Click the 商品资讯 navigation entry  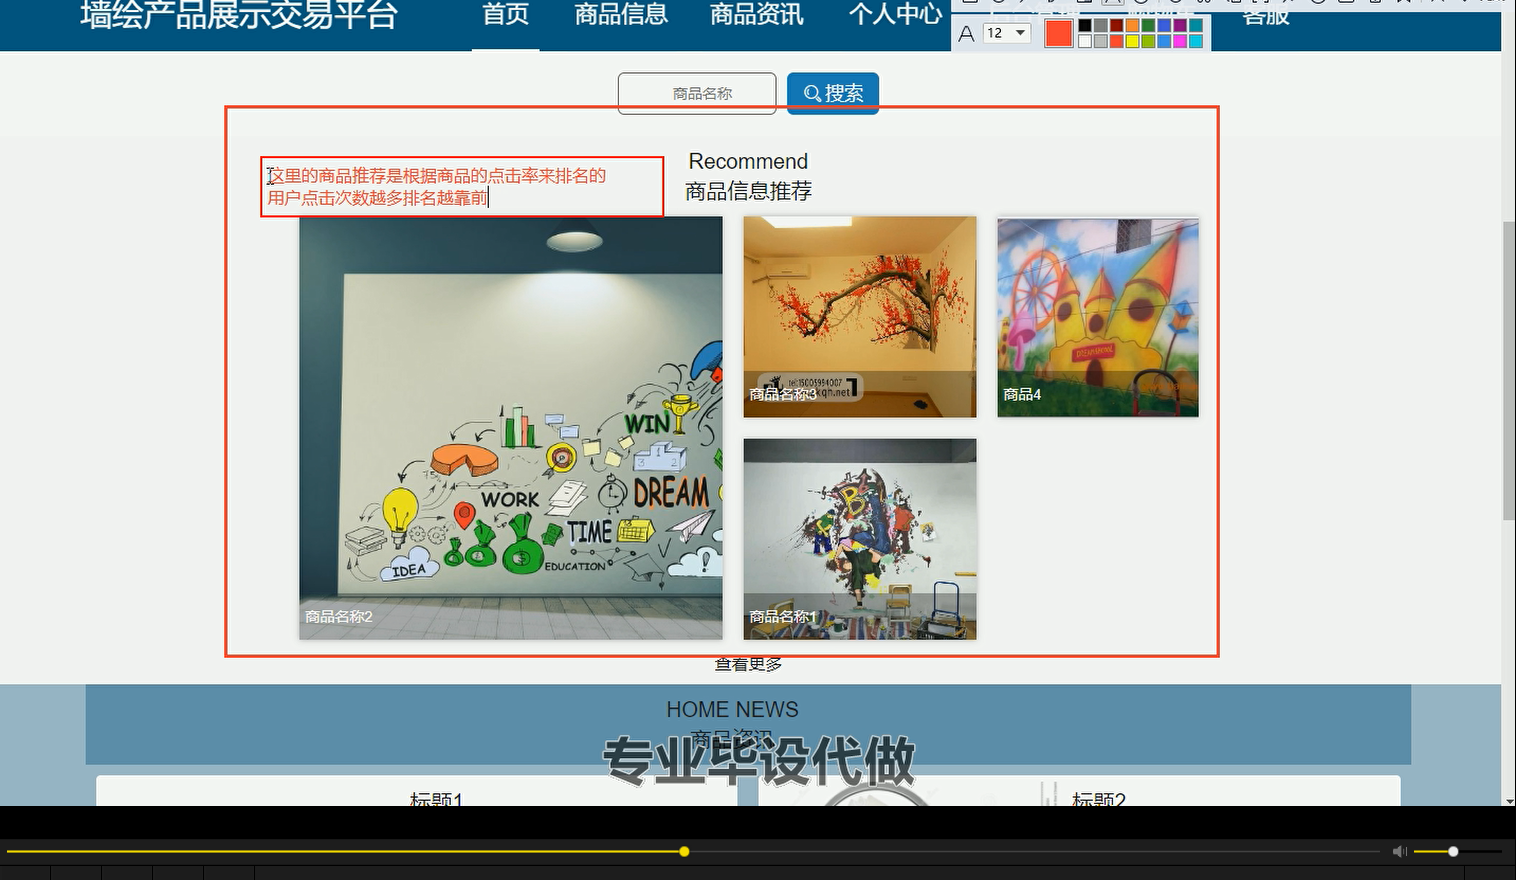click(x=755, y=15)
